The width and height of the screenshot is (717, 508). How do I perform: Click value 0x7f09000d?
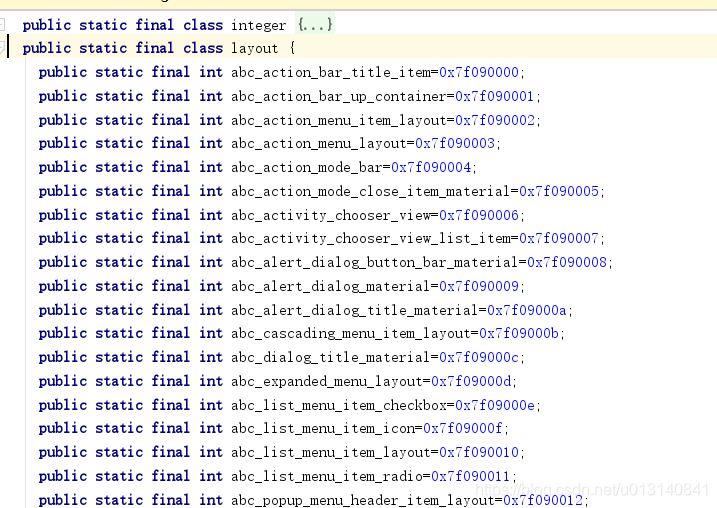coord(471,381)
